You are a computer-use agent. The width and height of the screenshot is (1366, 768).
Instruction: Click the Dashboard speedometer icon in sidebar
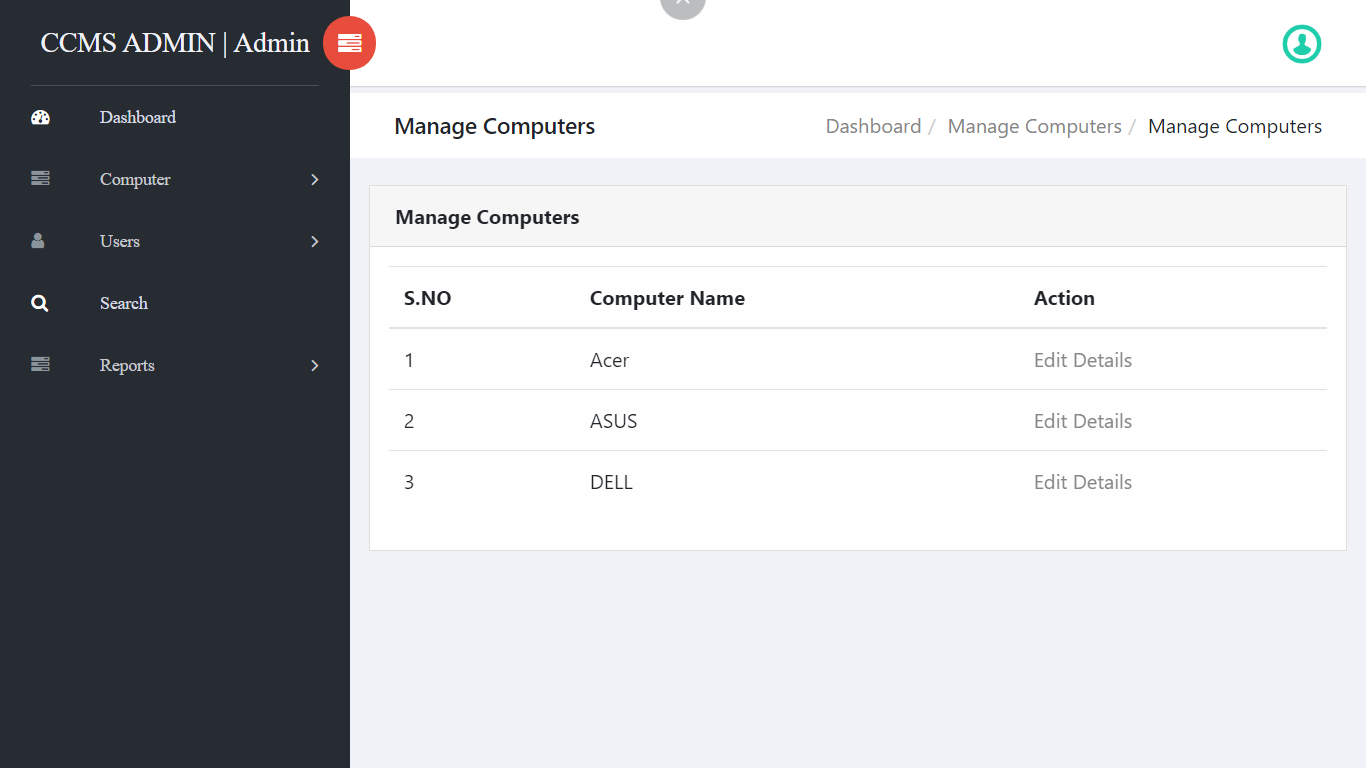click(x=40, y=117)
